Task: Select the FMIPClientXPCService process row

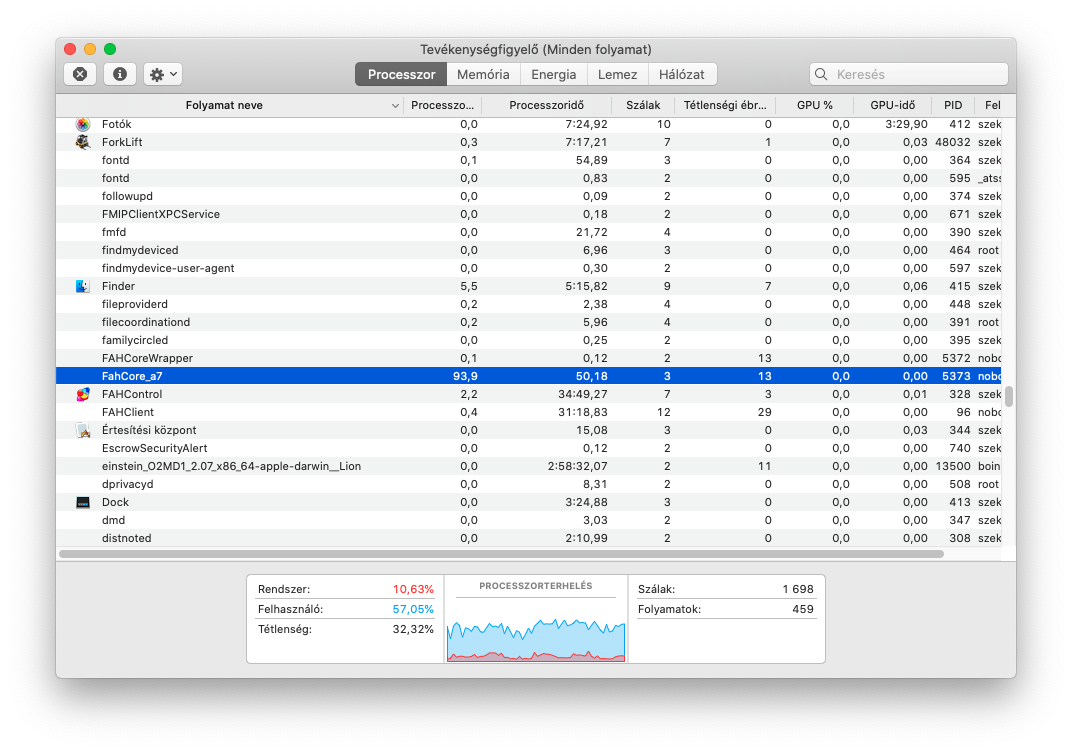Action: [x=528, y=214]
